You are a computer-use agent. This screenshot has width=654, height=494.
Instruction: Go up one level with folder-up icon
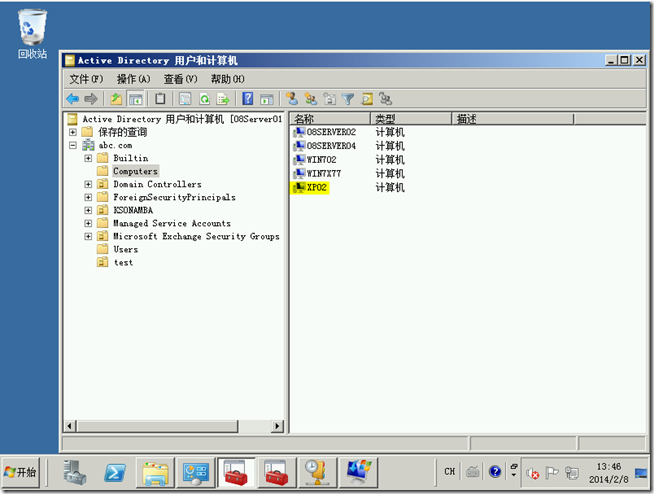[x=116, y=99]
